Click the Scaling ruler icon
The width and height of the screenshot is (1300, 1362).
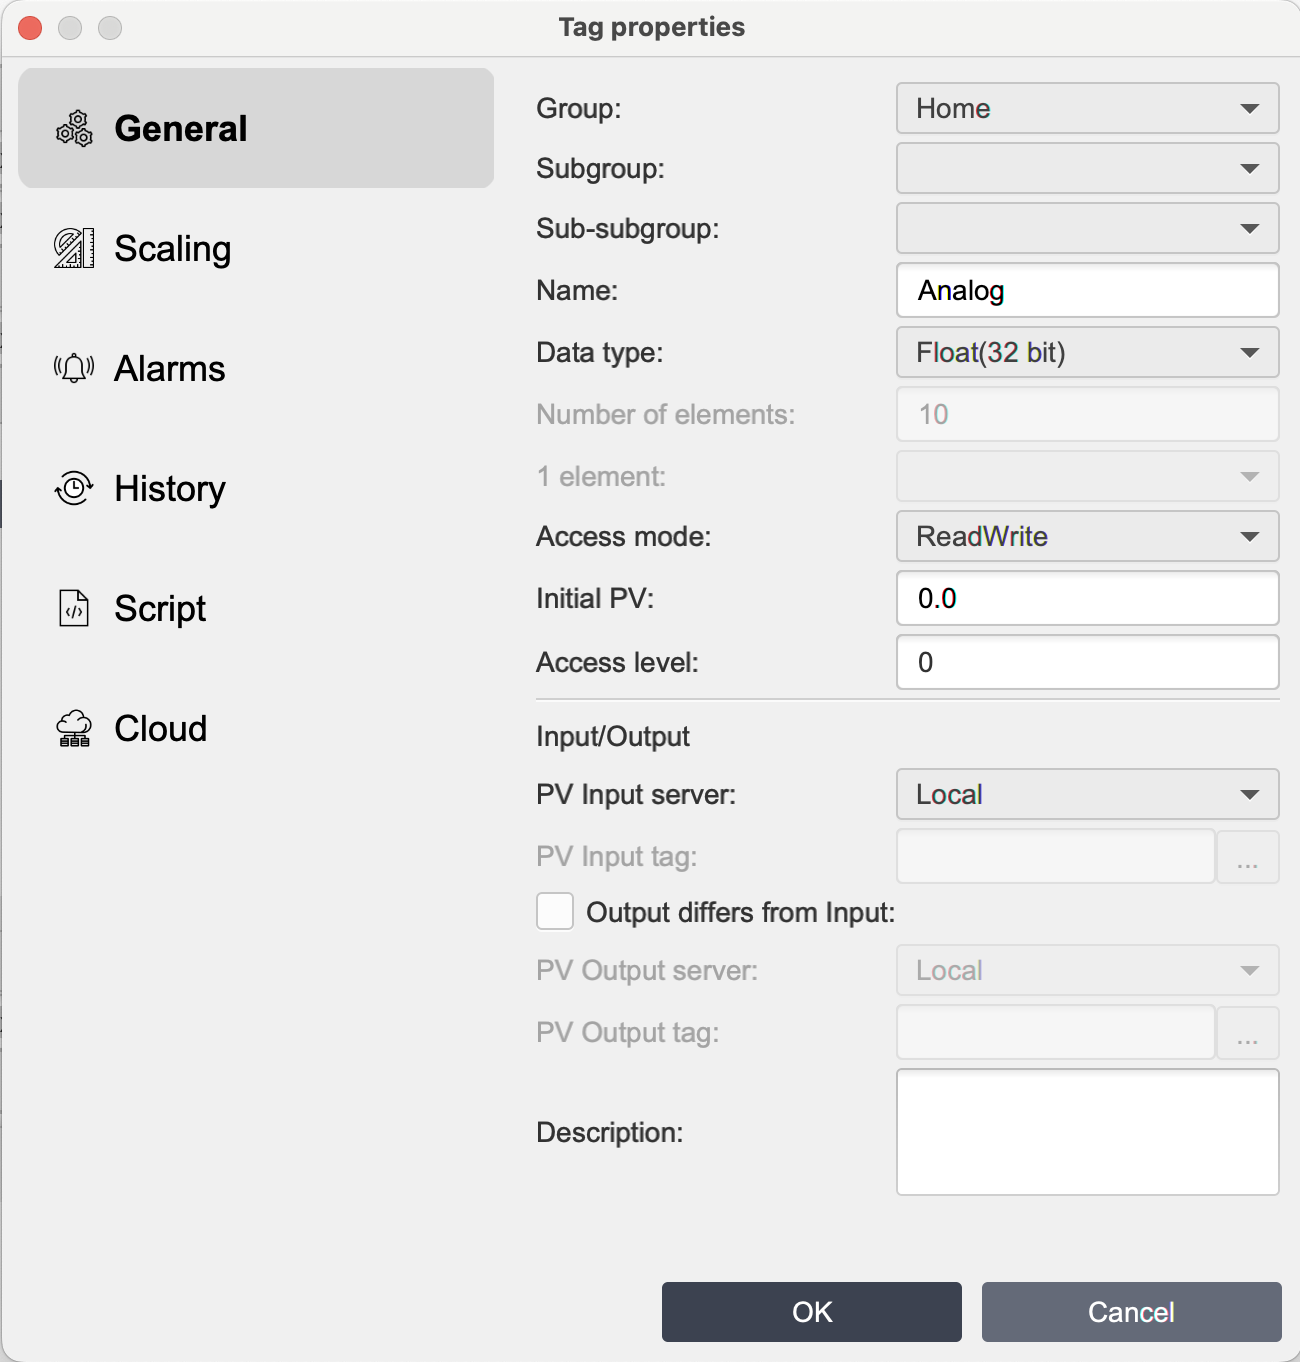(x=74, y=248)
